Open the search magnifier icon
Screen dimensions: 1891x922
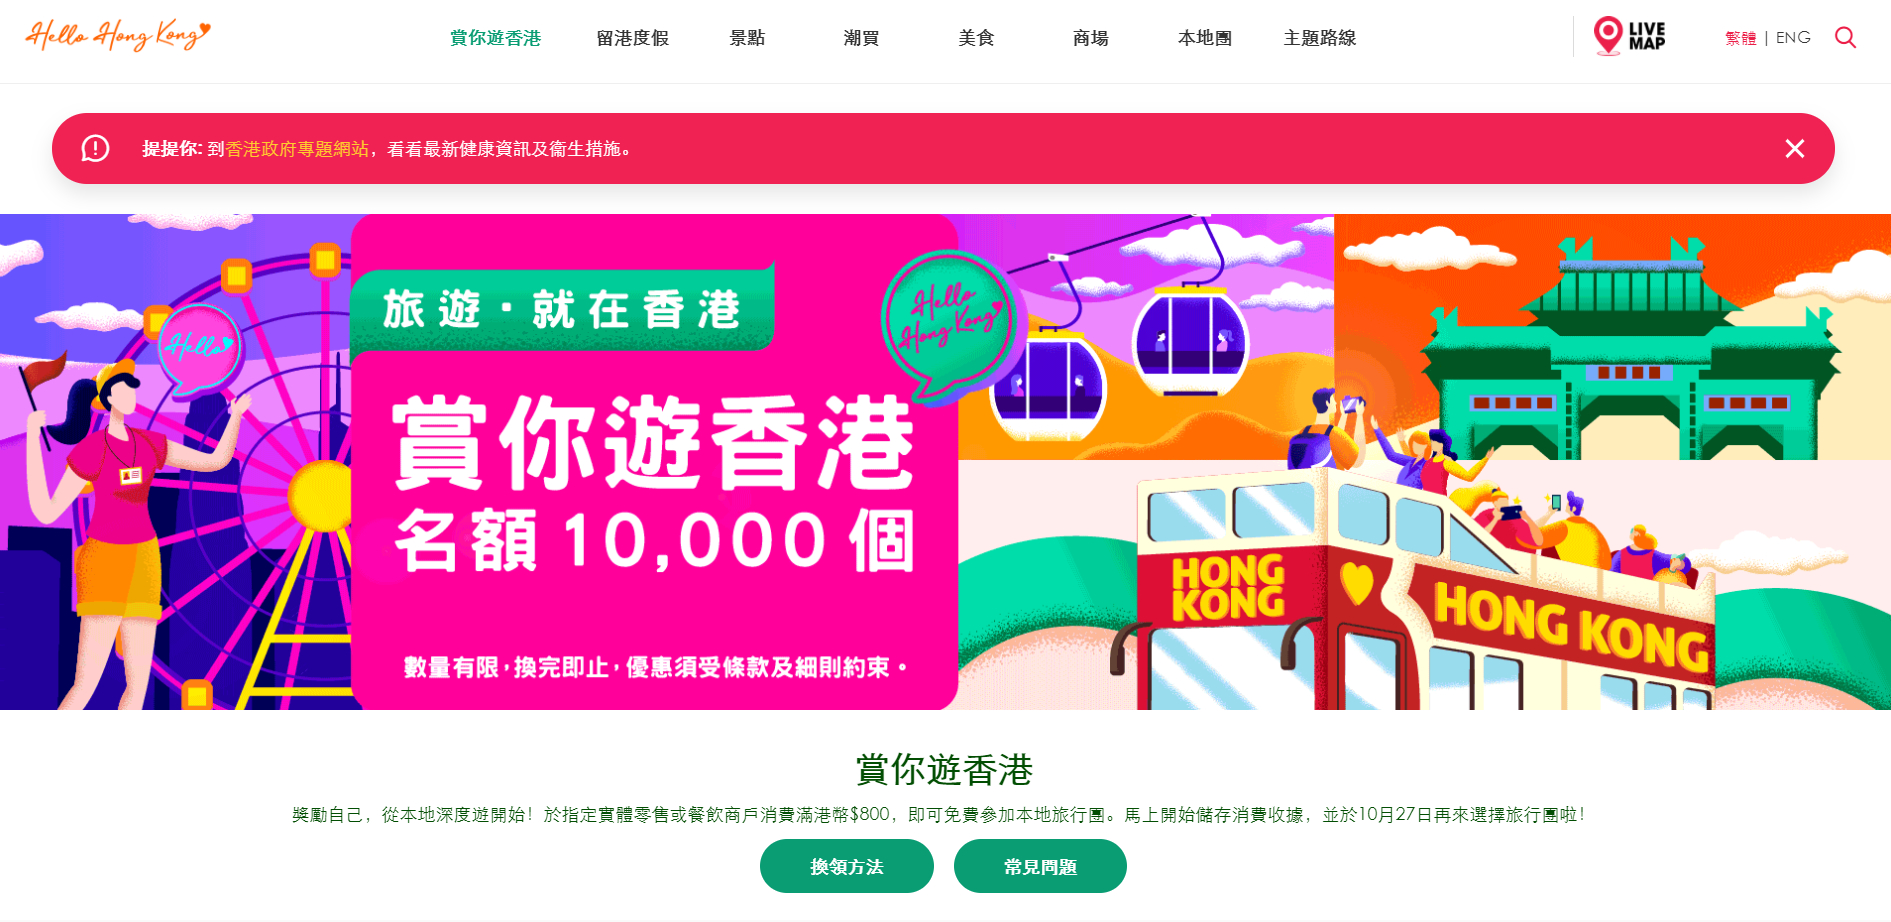point(1845,37)
